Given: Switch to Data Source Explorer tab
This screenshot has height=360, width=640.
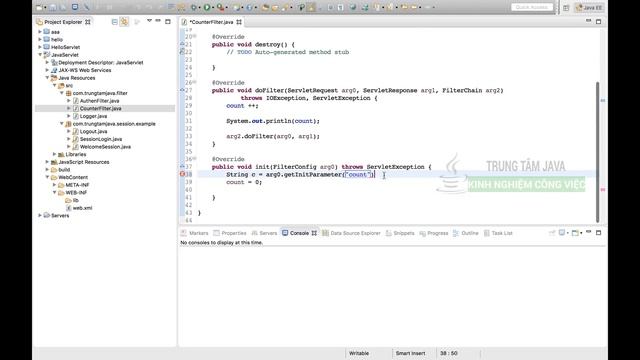Looking at the screenshot, I should (x=351, y=233).
